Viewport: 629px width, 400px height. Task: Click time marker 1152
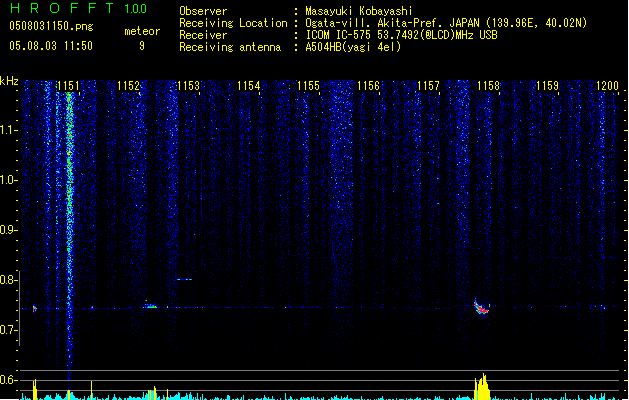click(x=128, y=86)
